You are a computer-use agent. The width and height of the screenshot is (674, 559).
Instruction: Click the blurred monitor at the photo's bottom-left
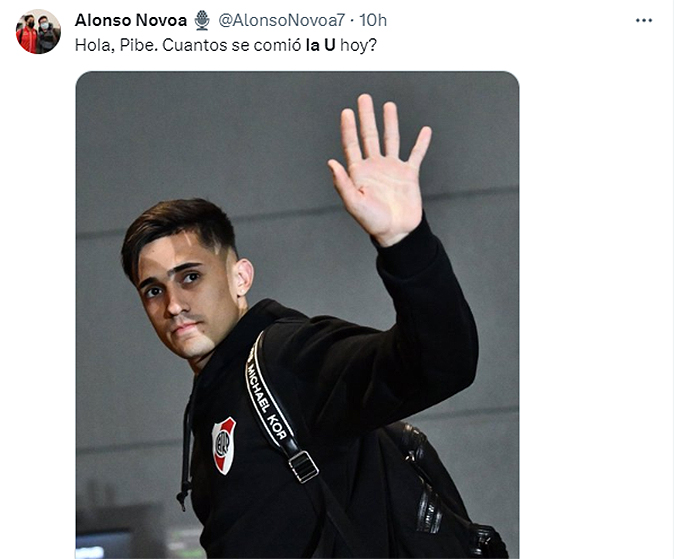(103, 544)
